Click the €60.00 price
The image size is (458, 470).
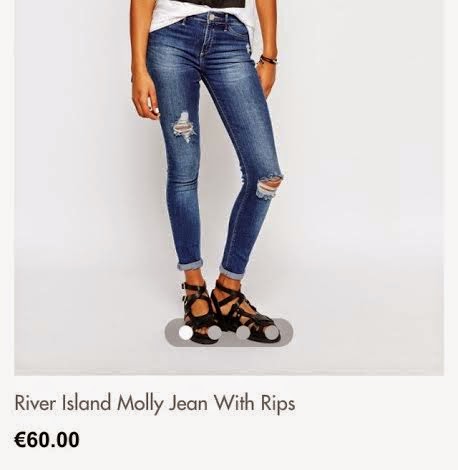pyautogui.click(x=47, y=440)
